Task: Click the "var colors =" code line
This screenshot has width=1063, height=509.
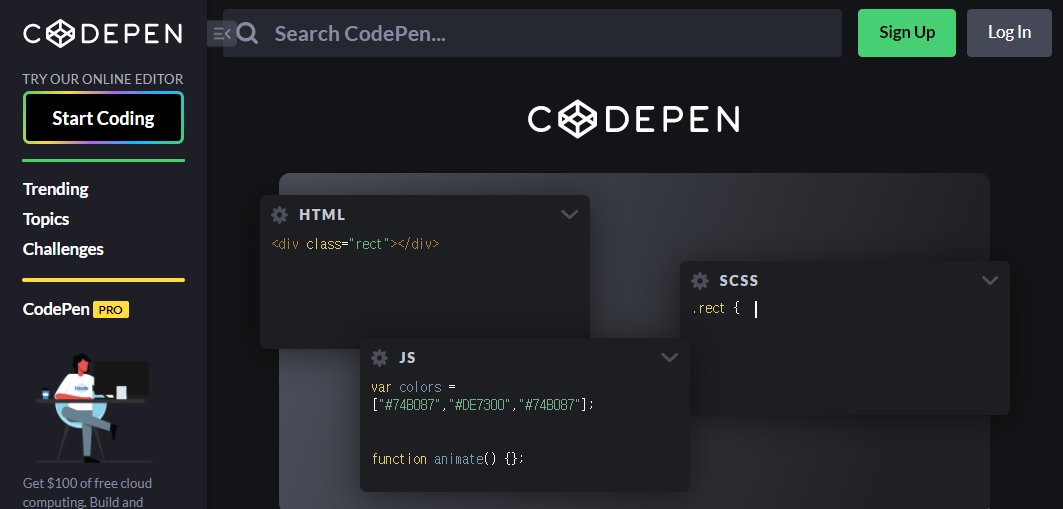Action: pos(415,387)
